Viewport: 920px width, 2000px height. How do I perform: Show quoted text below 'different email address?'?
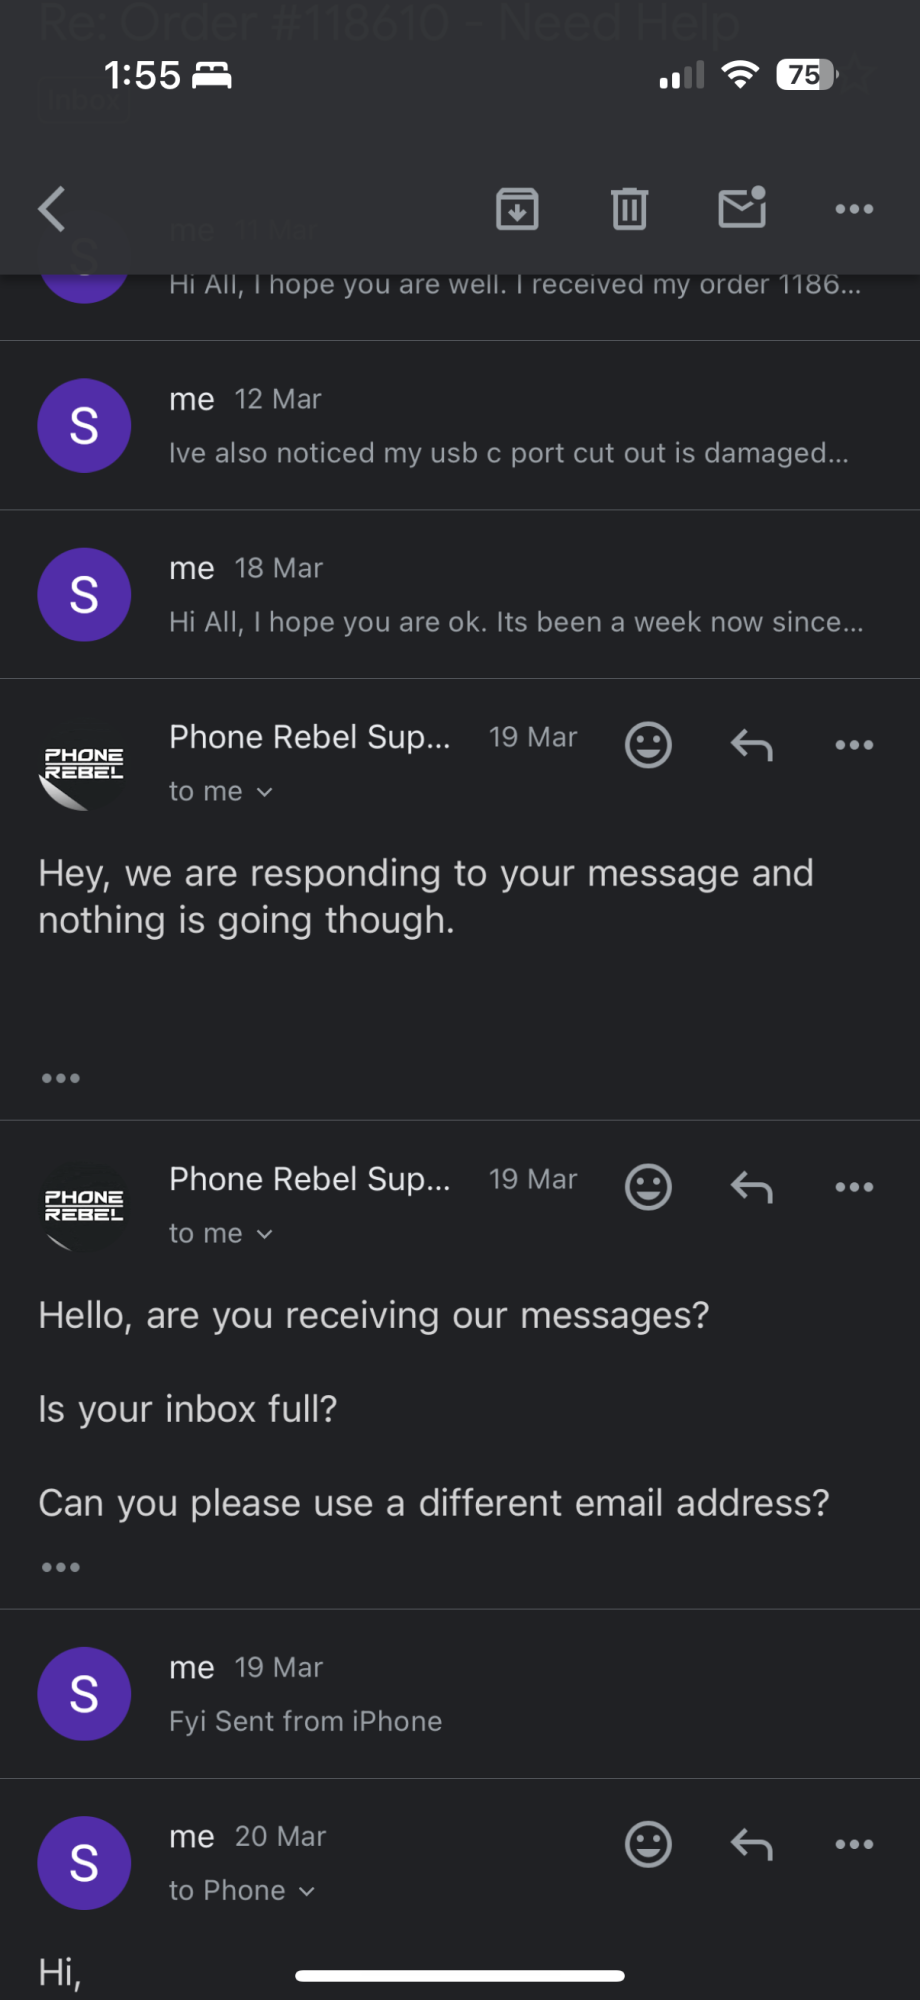click(x=61, y=1567)
